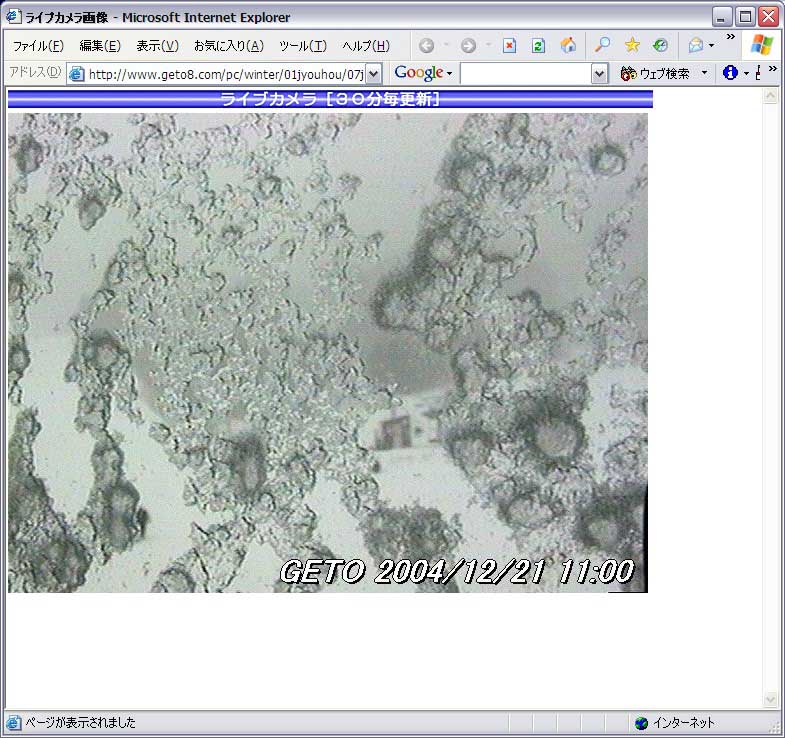Expand the Google search box history dropdown
Screen dimensions: 785x738
point(599,74)
